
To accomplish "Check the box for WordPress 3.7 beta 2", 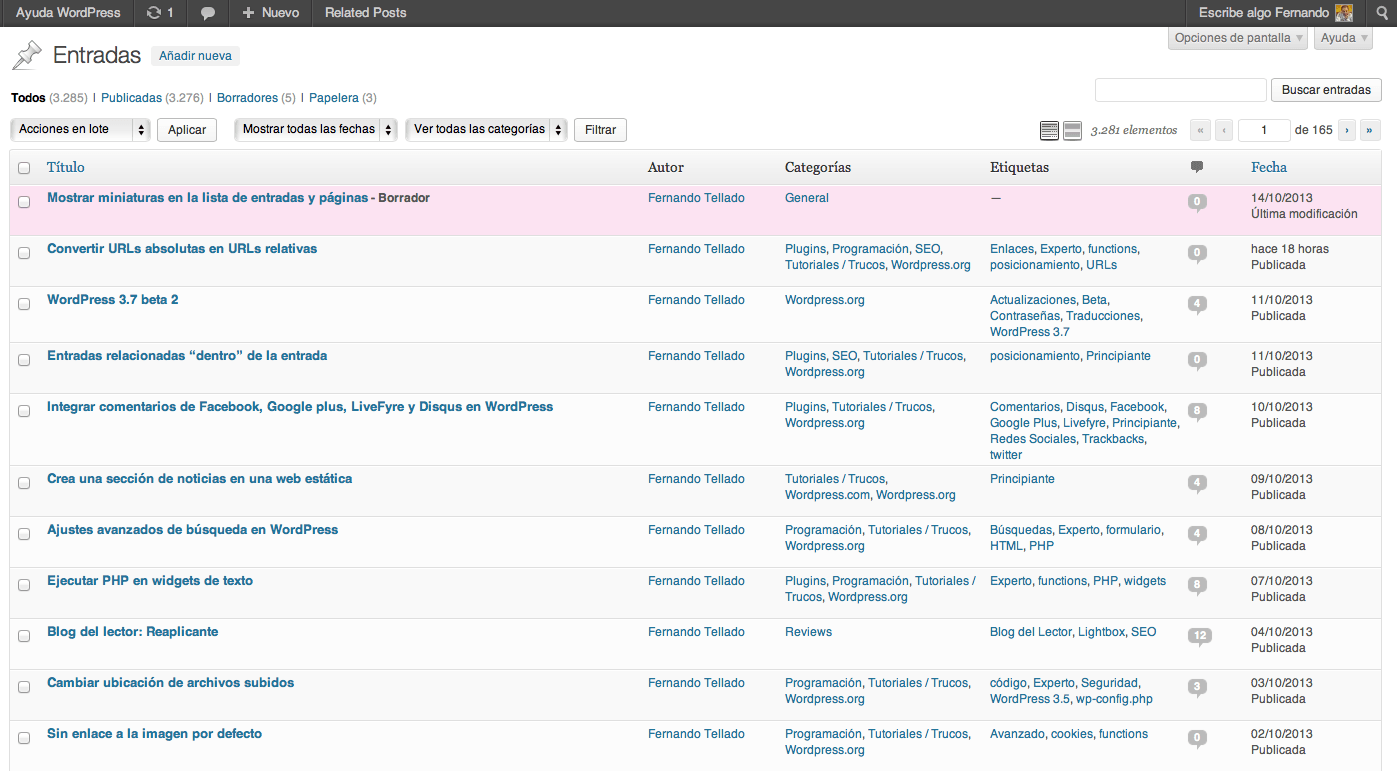I will click(x=24, y=304).
